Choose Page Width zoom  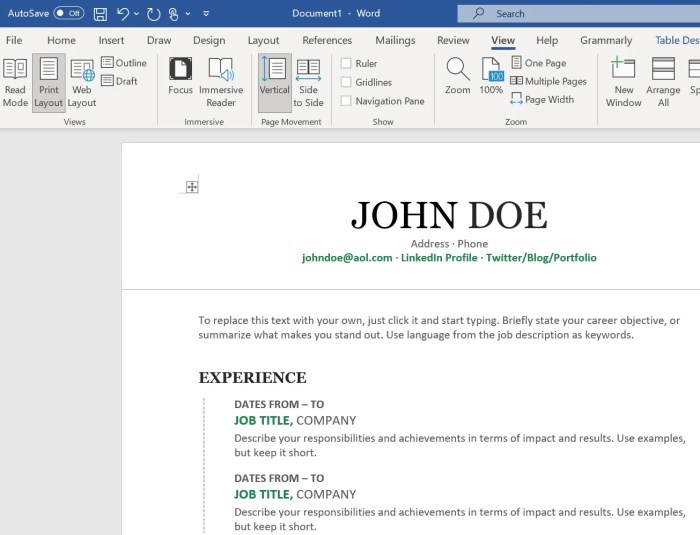tap(542, 99)
